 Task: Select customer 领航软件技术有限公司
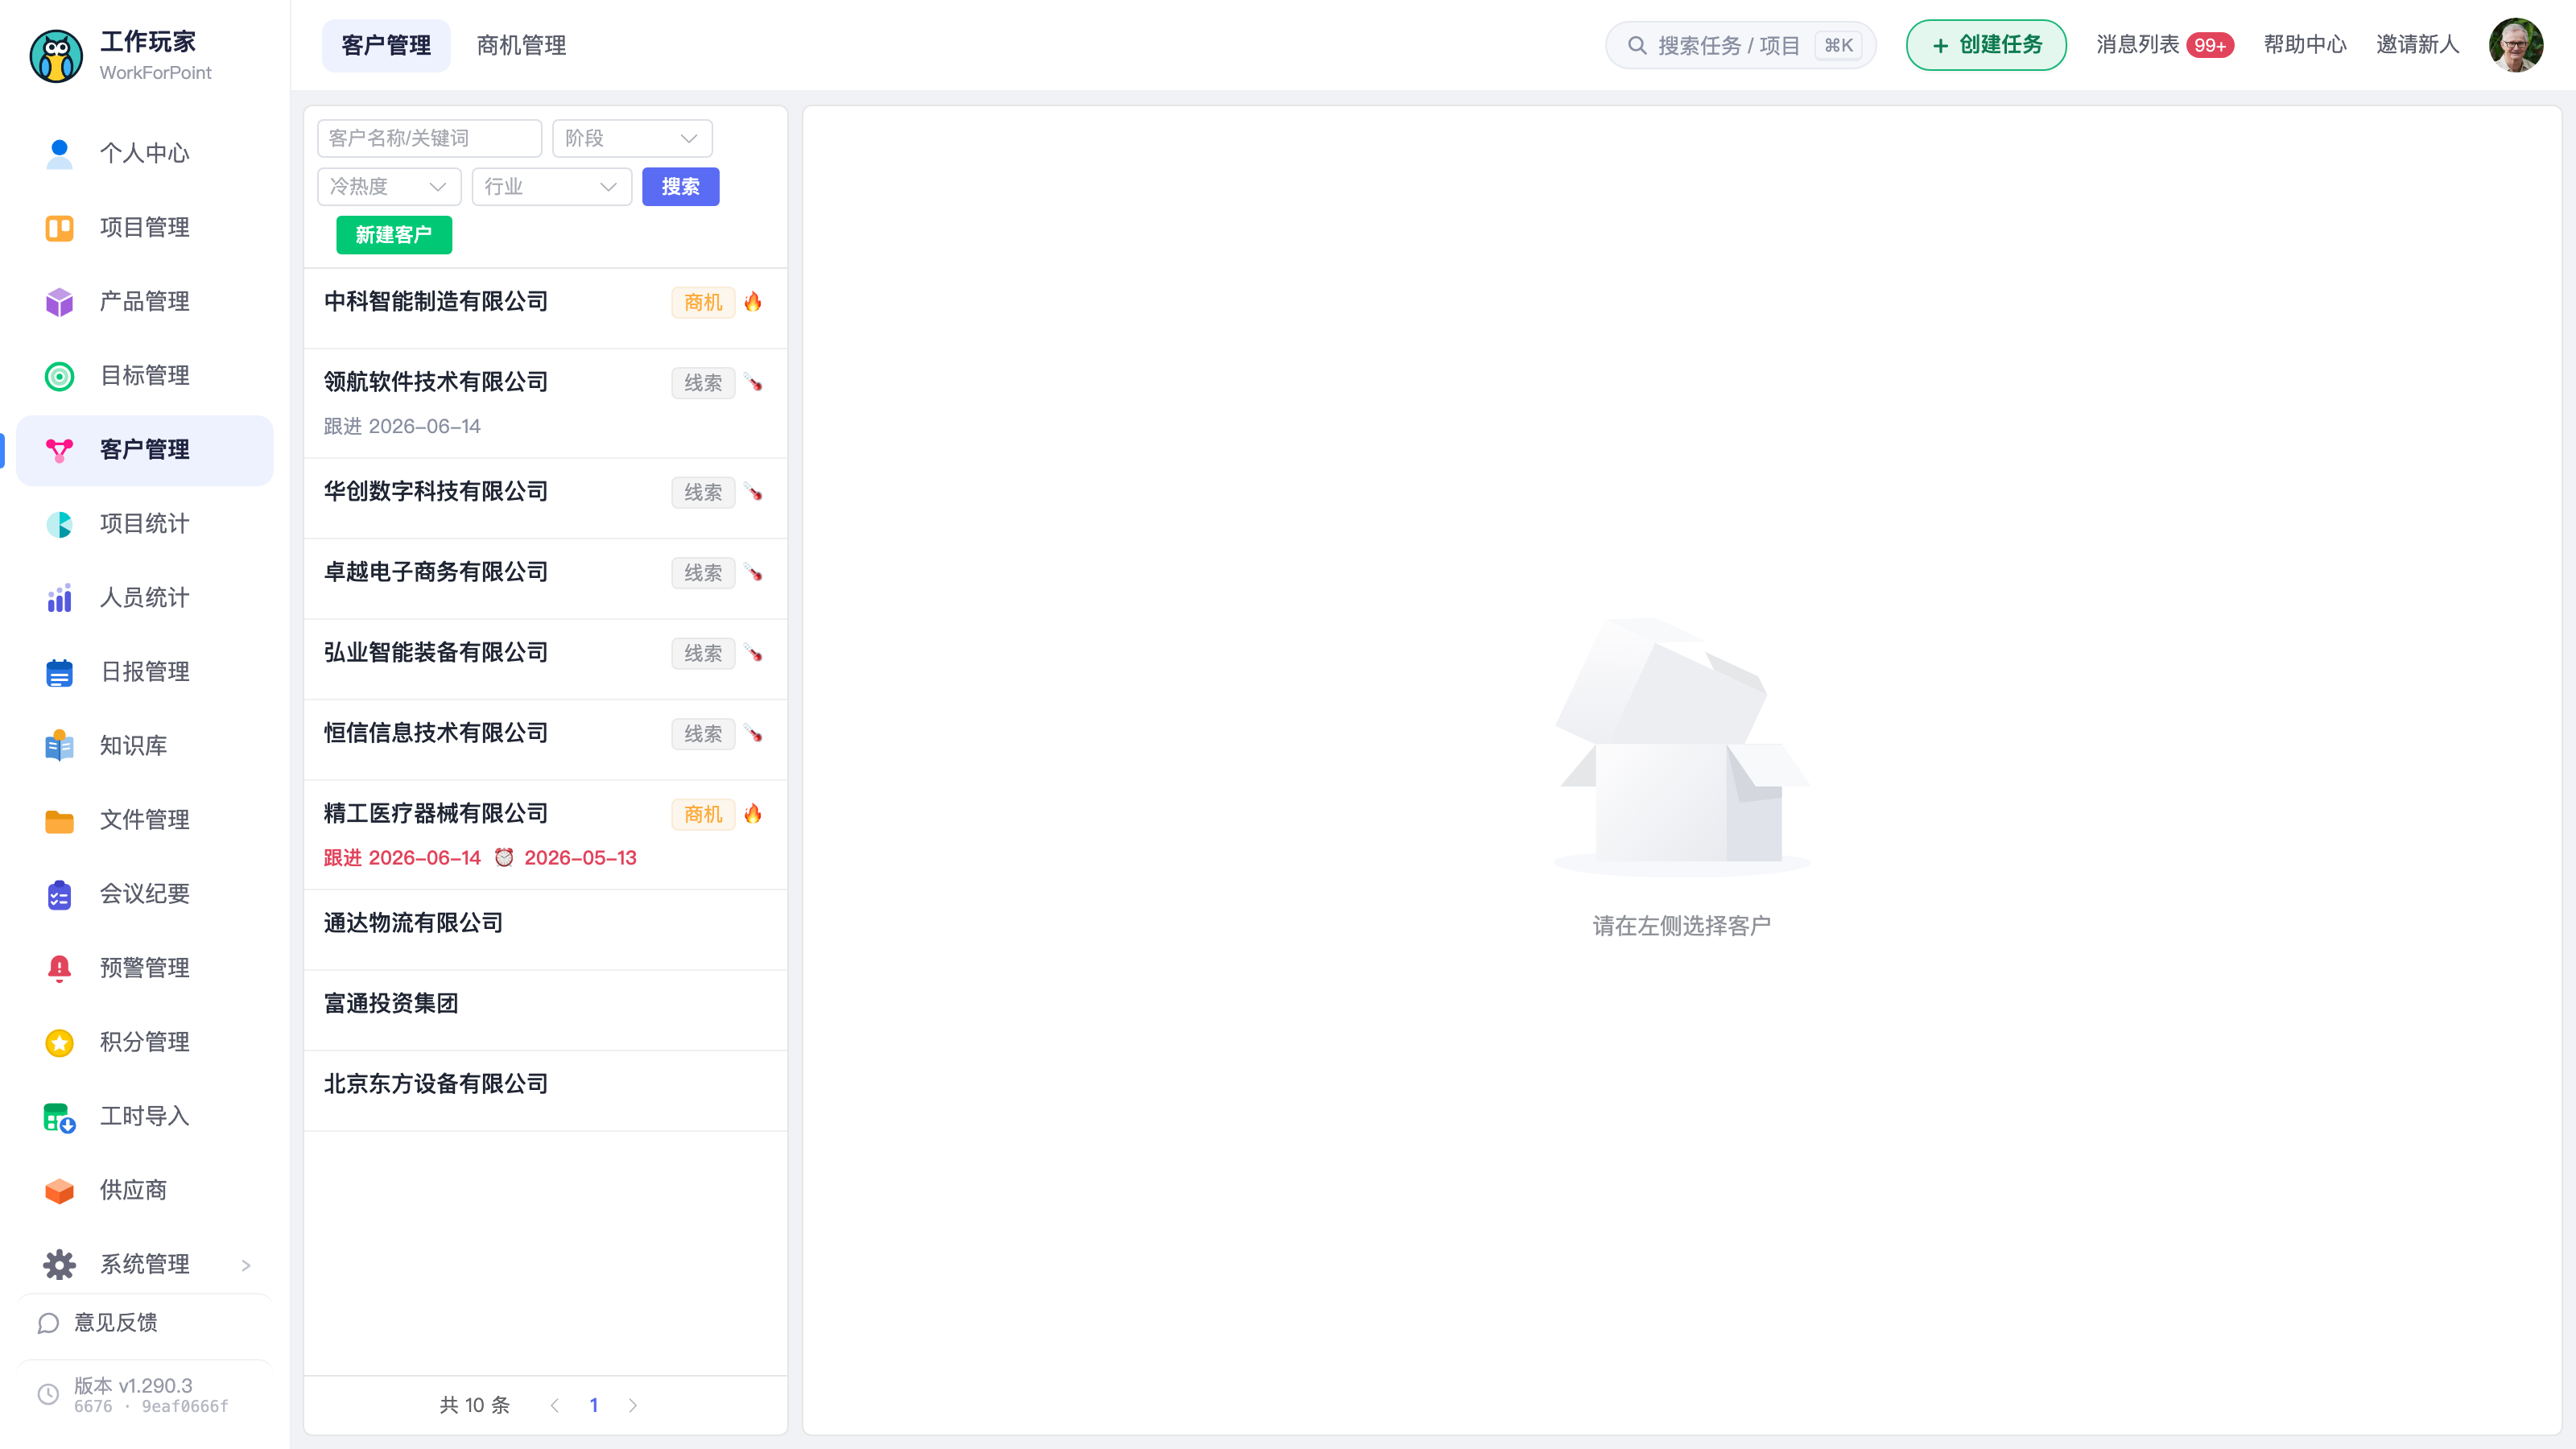coord(545,404)
